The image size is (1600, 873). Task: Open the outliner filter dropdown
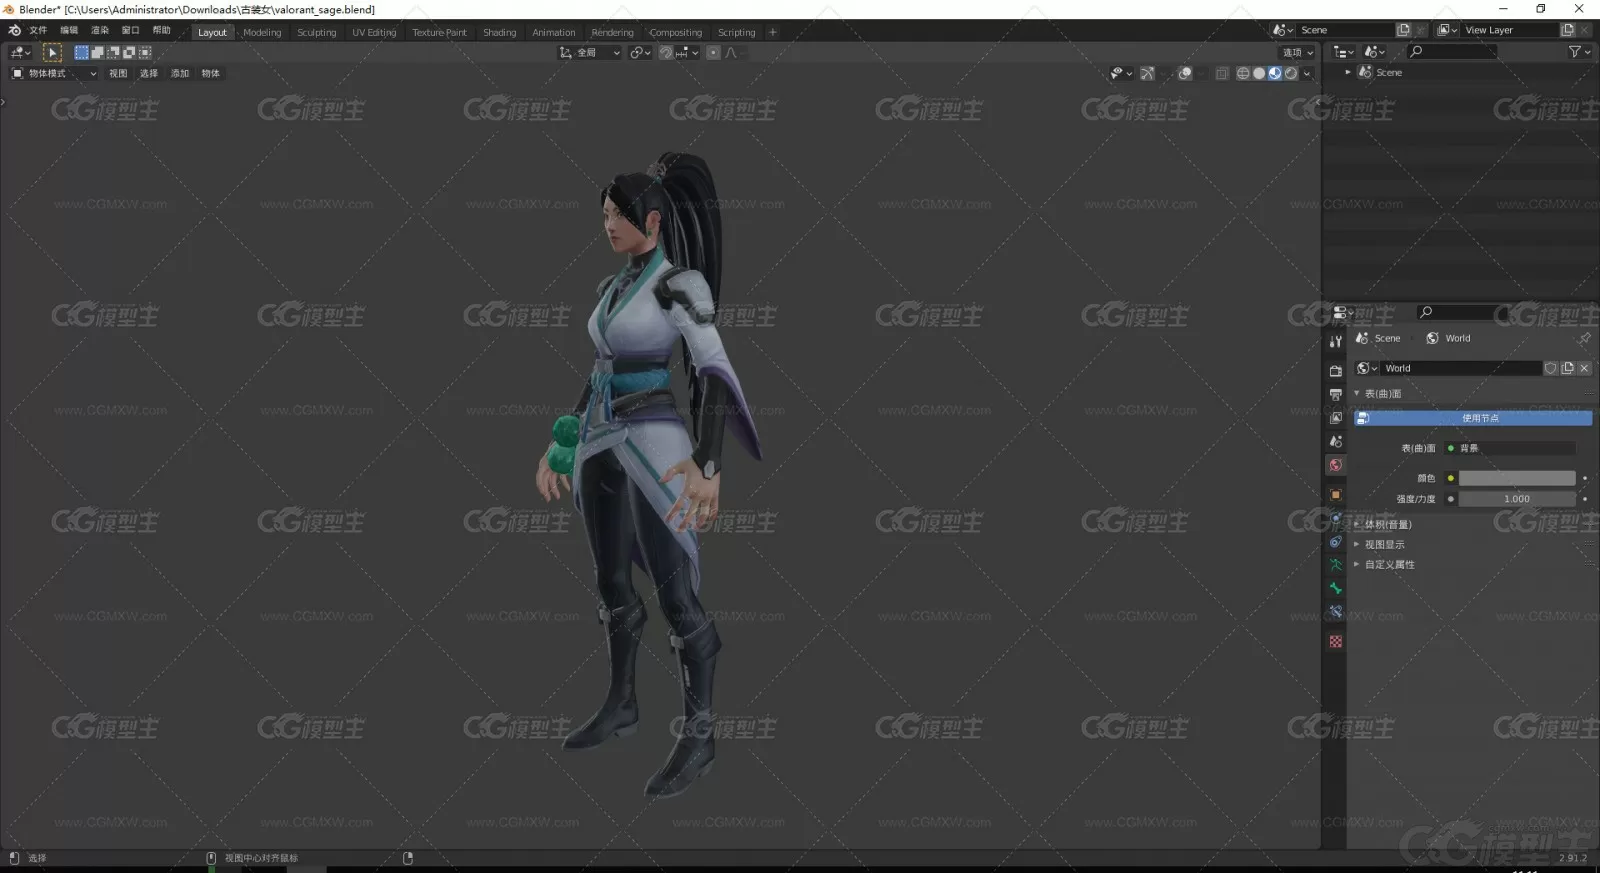click(1578, 51)
